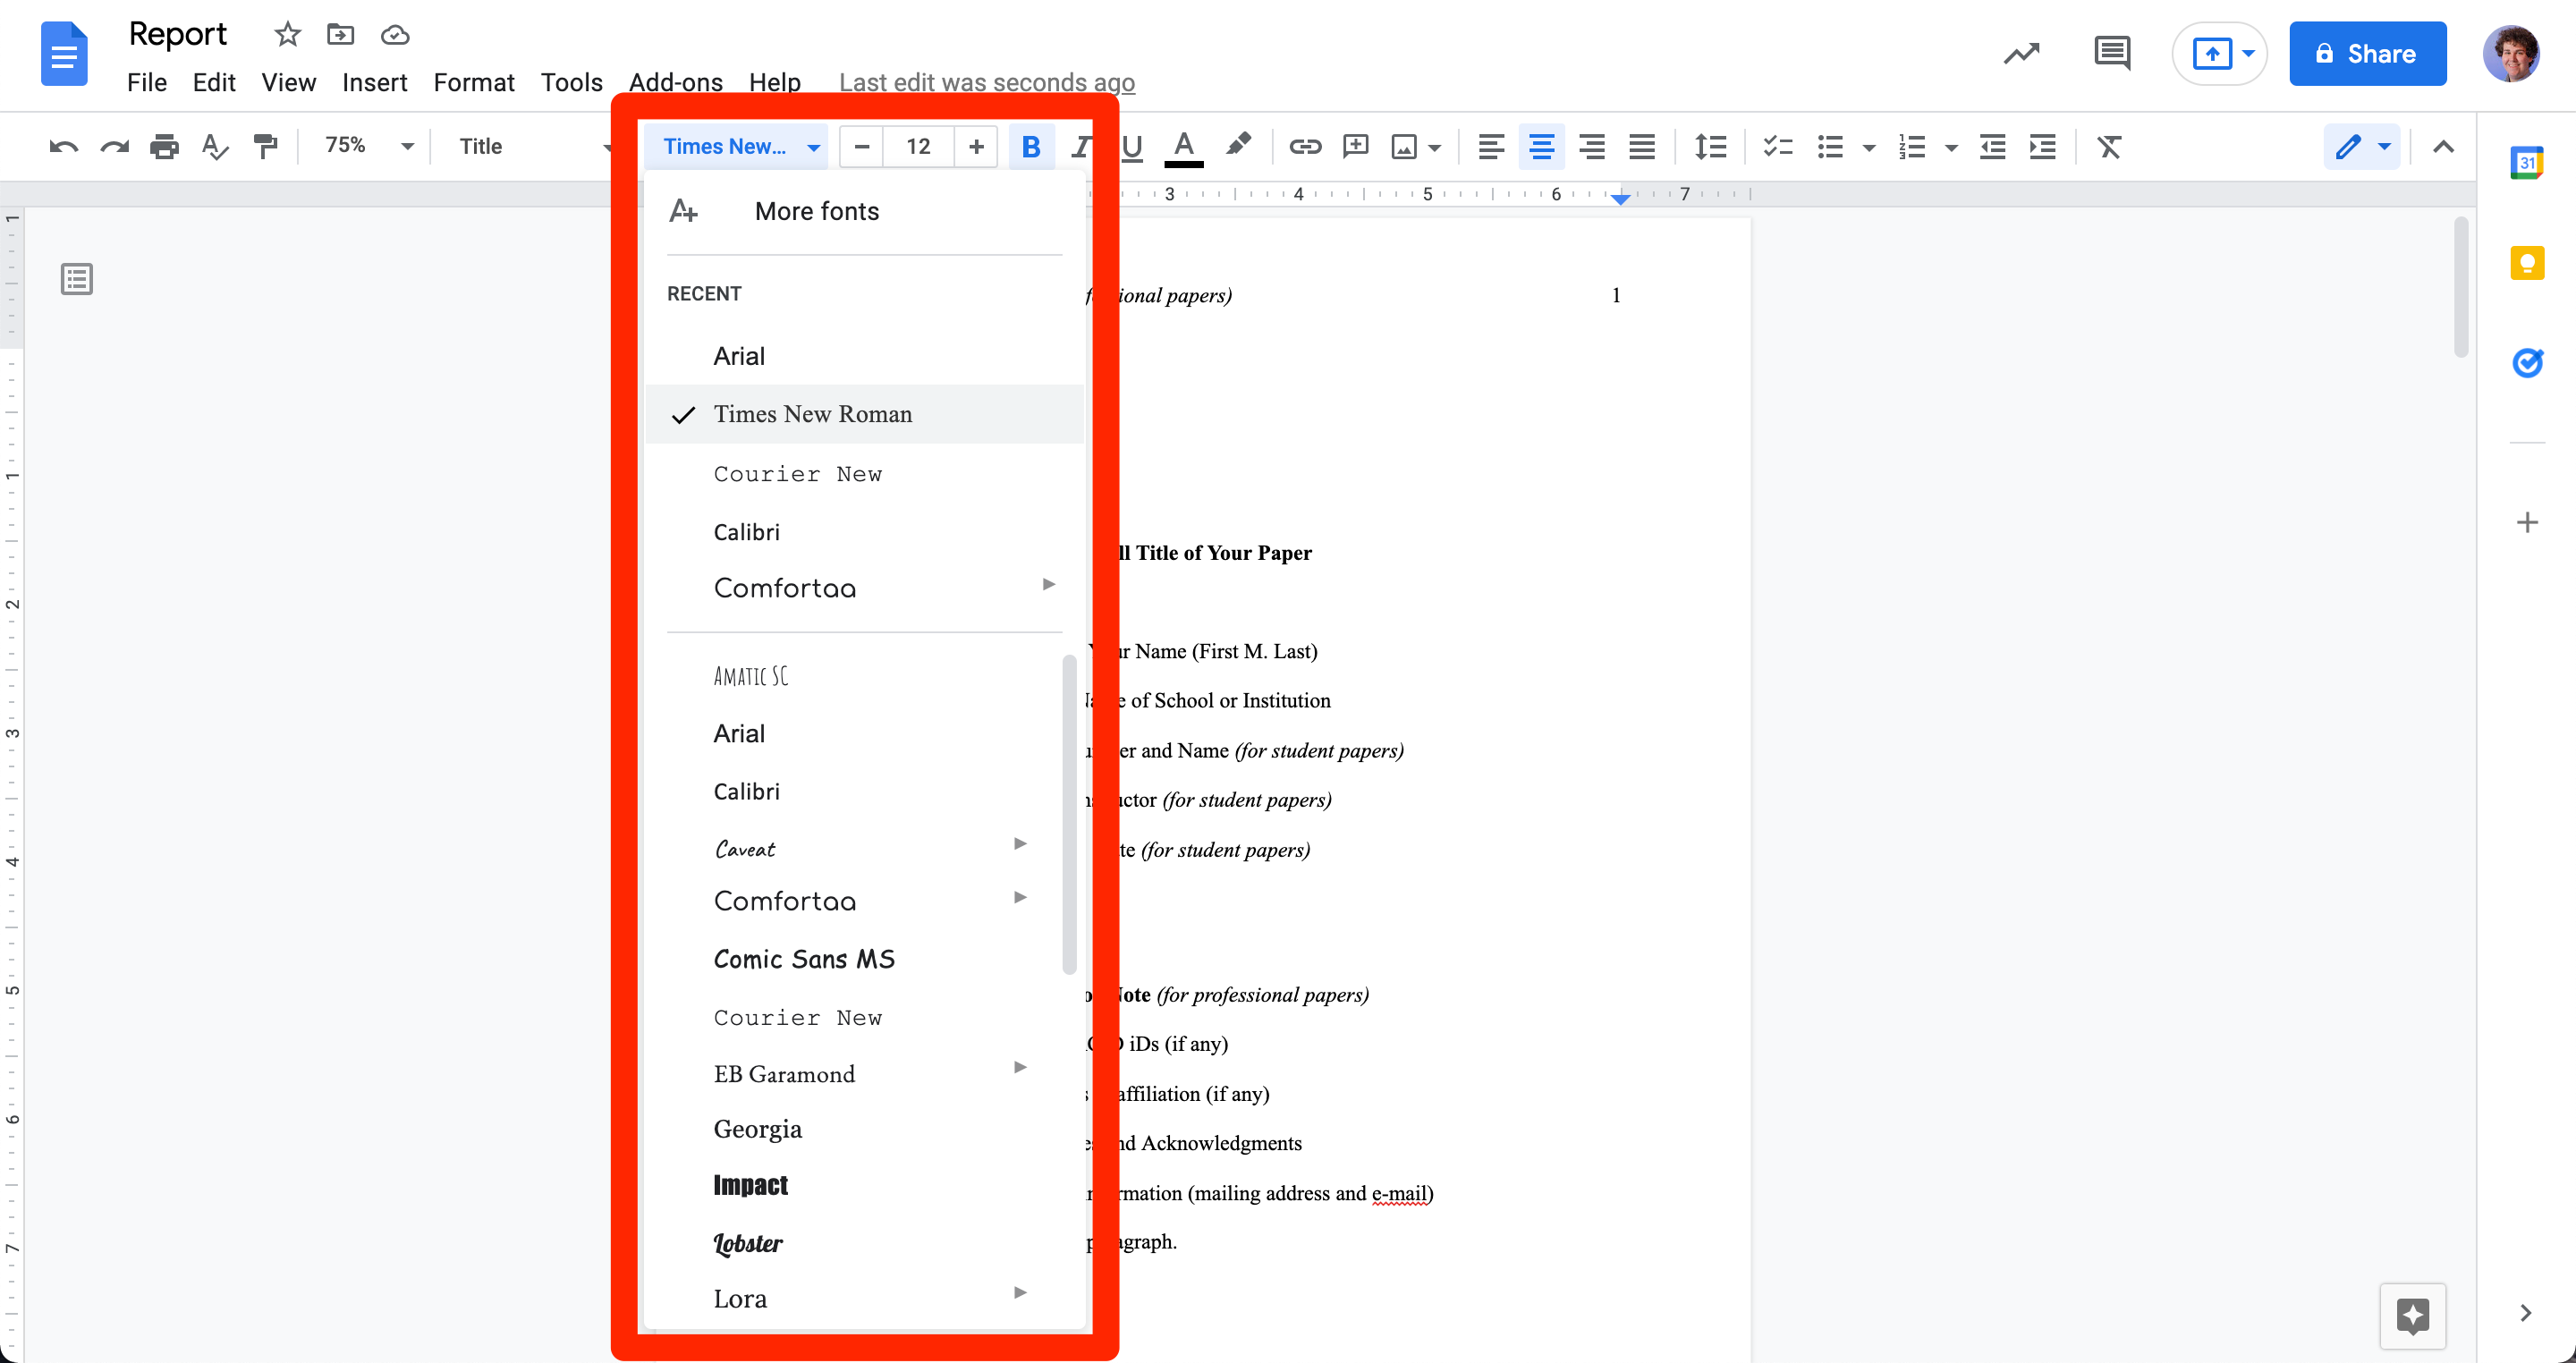Expand the Comfortaa font submenu
Viewport: 2576px width, 1363px height.
[1053, 586]
